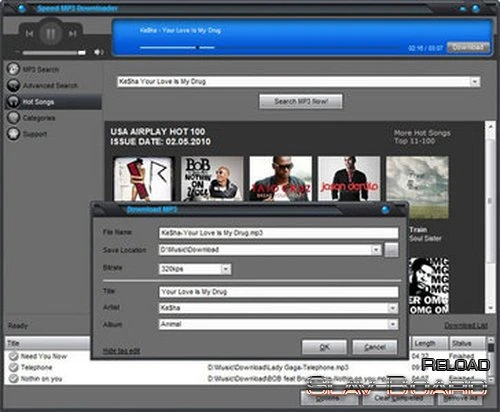Pause the playing song
This screenshot has height=412, width=500.
pos(51,34)
